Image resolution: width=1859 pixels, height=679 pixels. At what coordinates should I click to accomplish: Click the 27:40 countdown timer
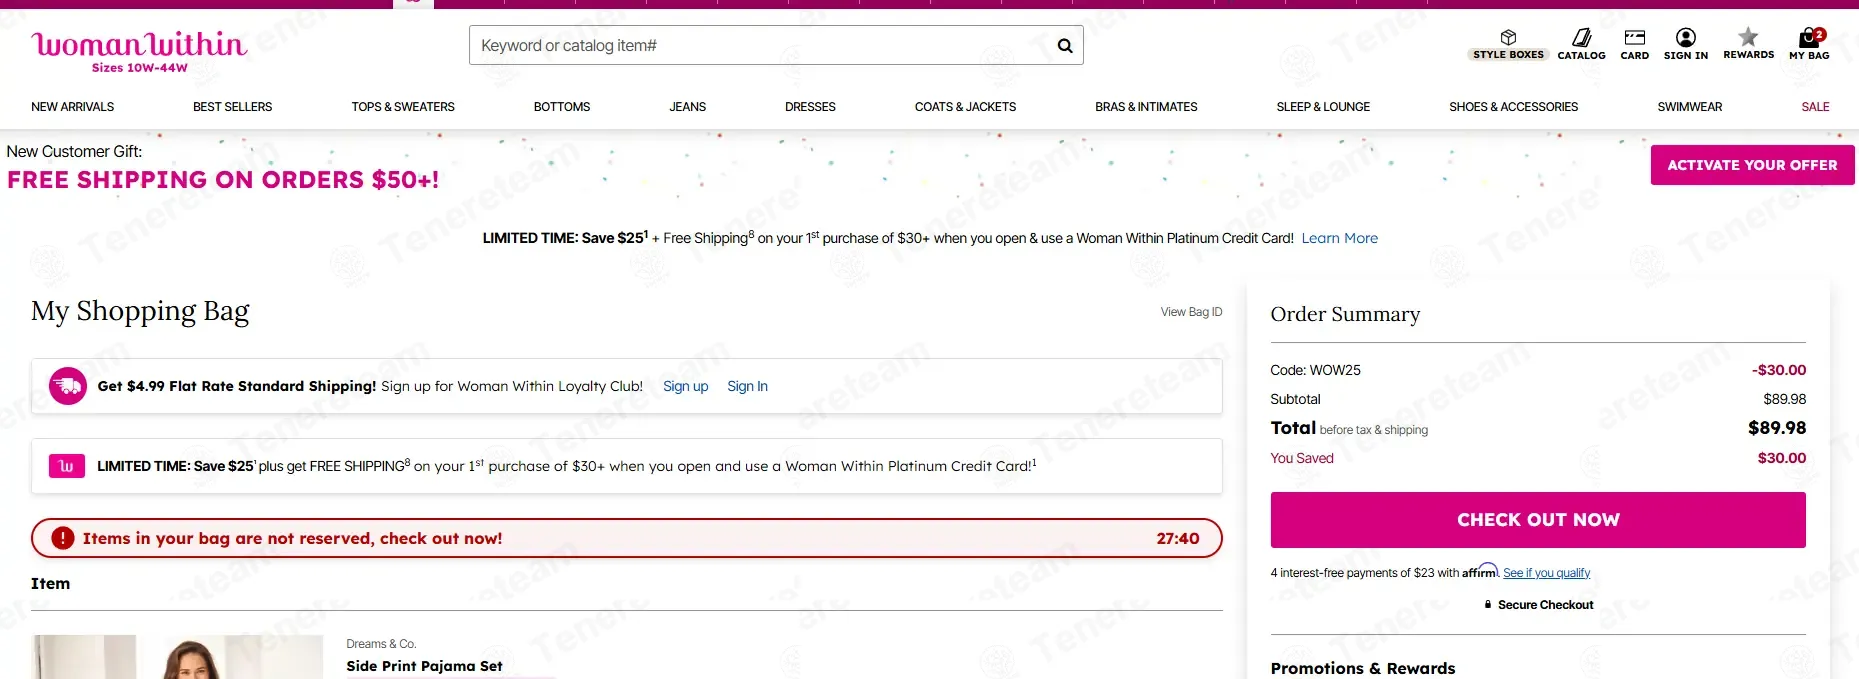point(1178,538)
